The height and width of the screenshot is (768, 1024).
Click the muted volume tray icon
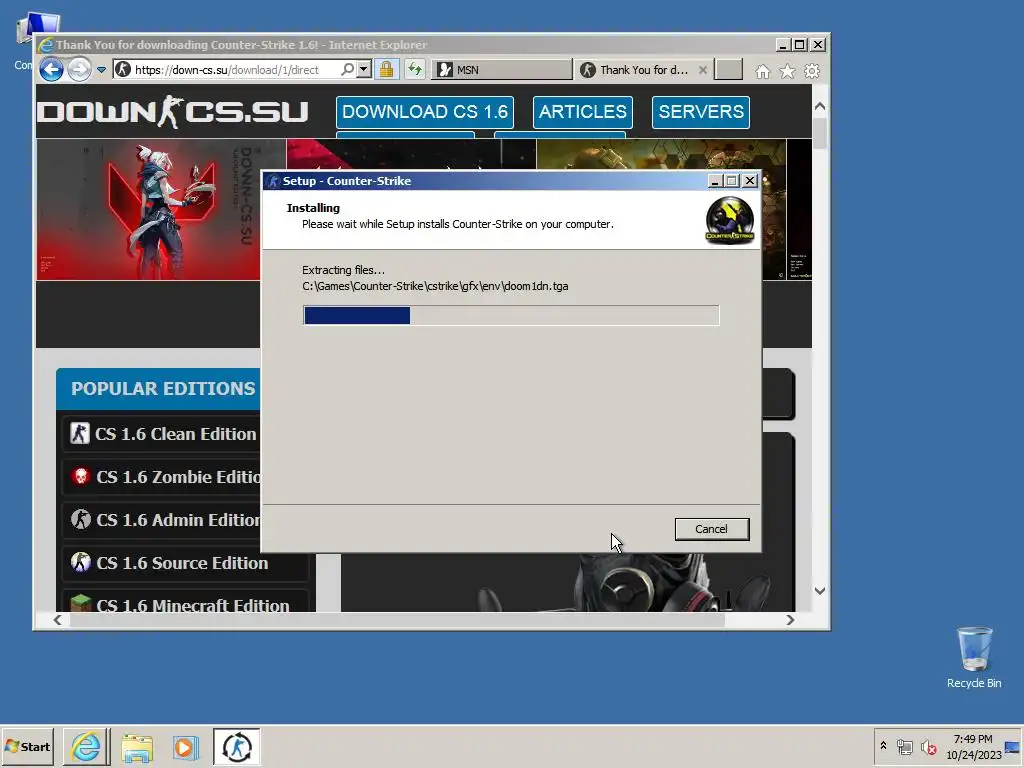928,746
